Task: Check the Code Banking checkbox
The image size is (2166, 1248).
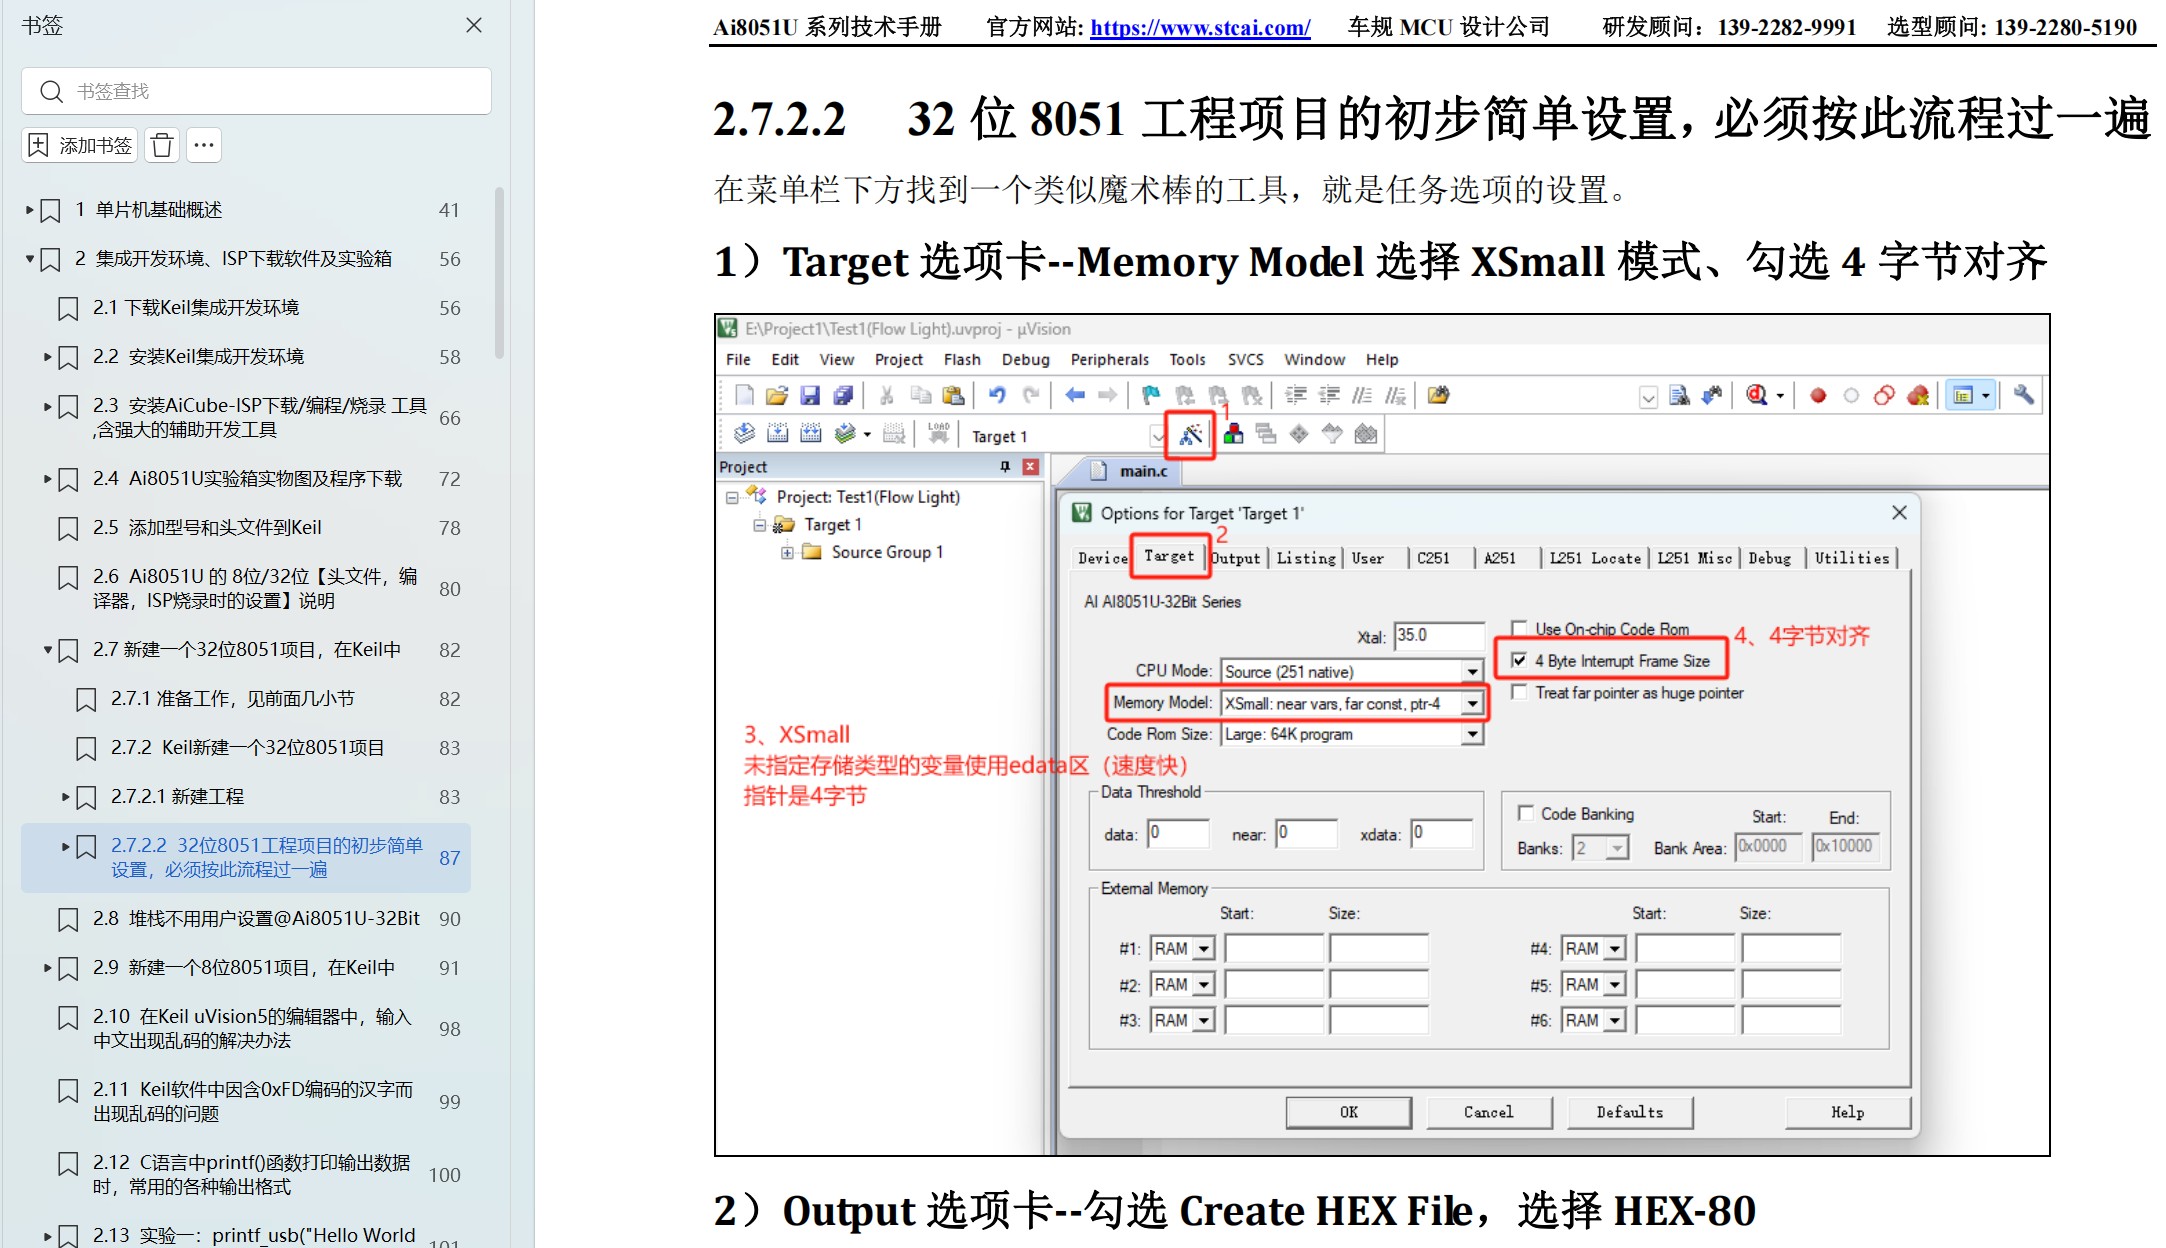Action: coord(1526,813)
